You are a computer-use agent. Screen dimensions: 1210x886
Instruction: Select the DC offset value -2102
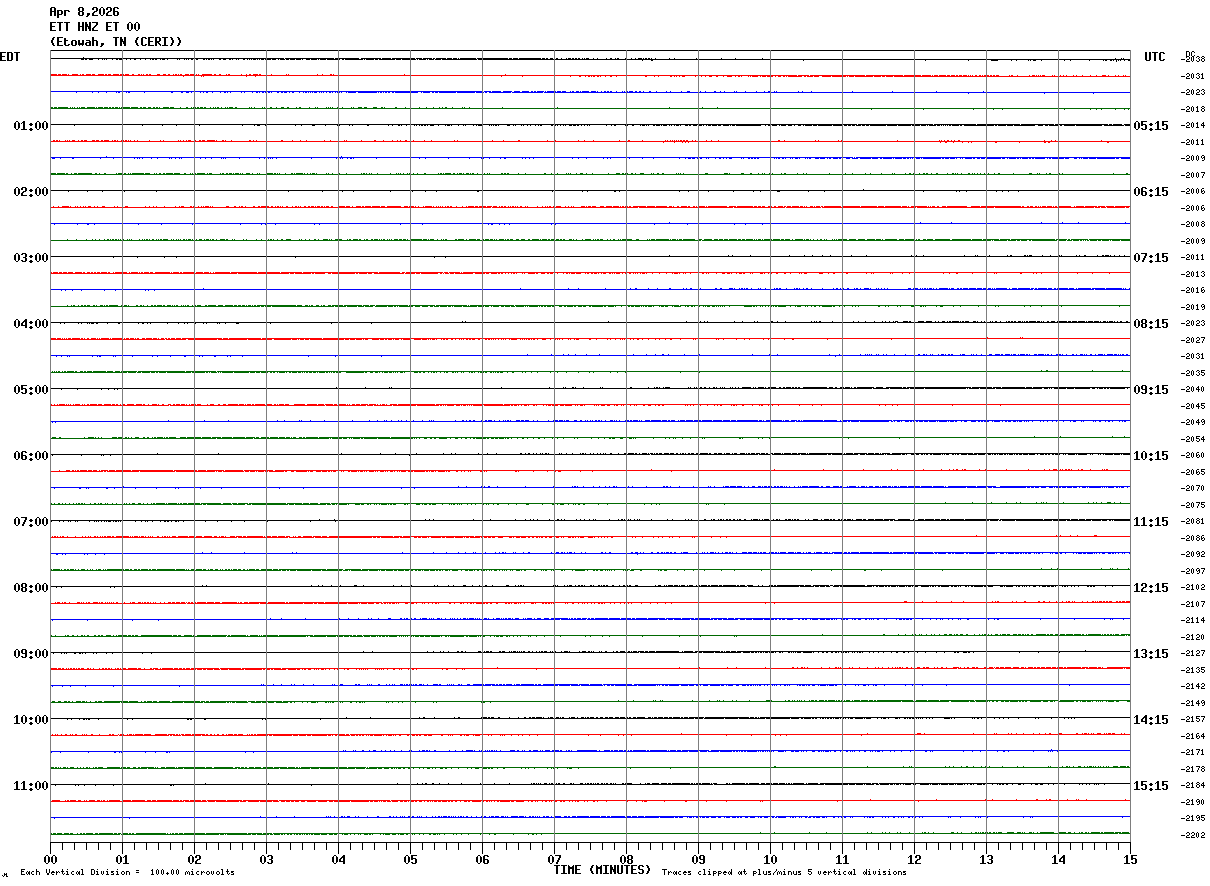[1194, 588]
